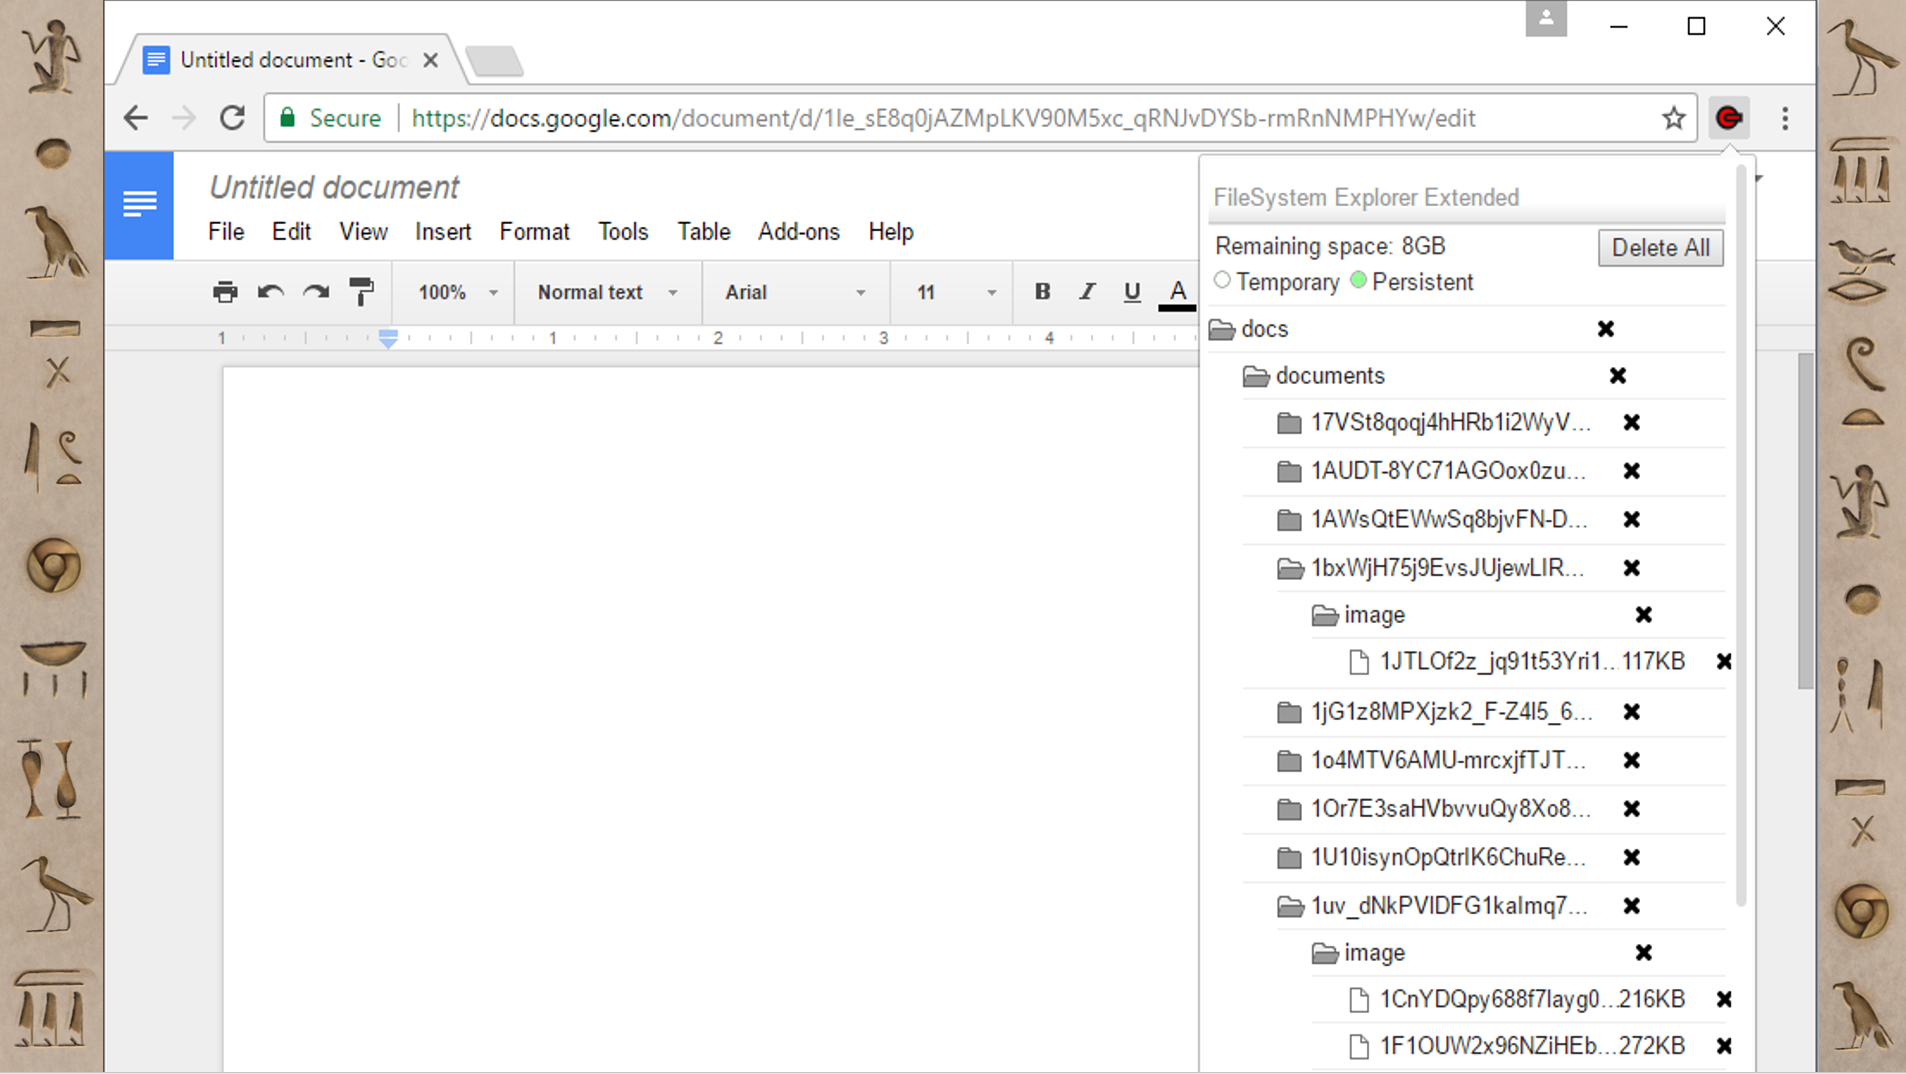1906x1074 pixels.
Task: Open the Table menu
Action: pyautogui.click(x=703, y=232)
